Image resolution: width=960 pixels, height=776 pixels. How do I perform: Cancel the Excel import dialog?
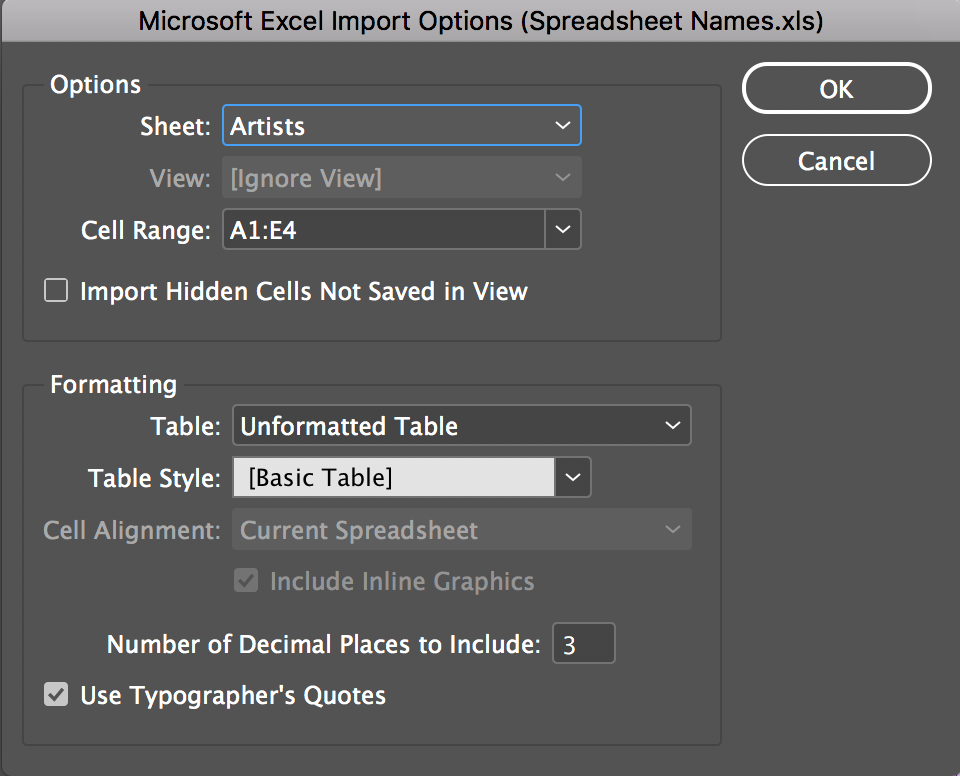[x=836, y=161]
